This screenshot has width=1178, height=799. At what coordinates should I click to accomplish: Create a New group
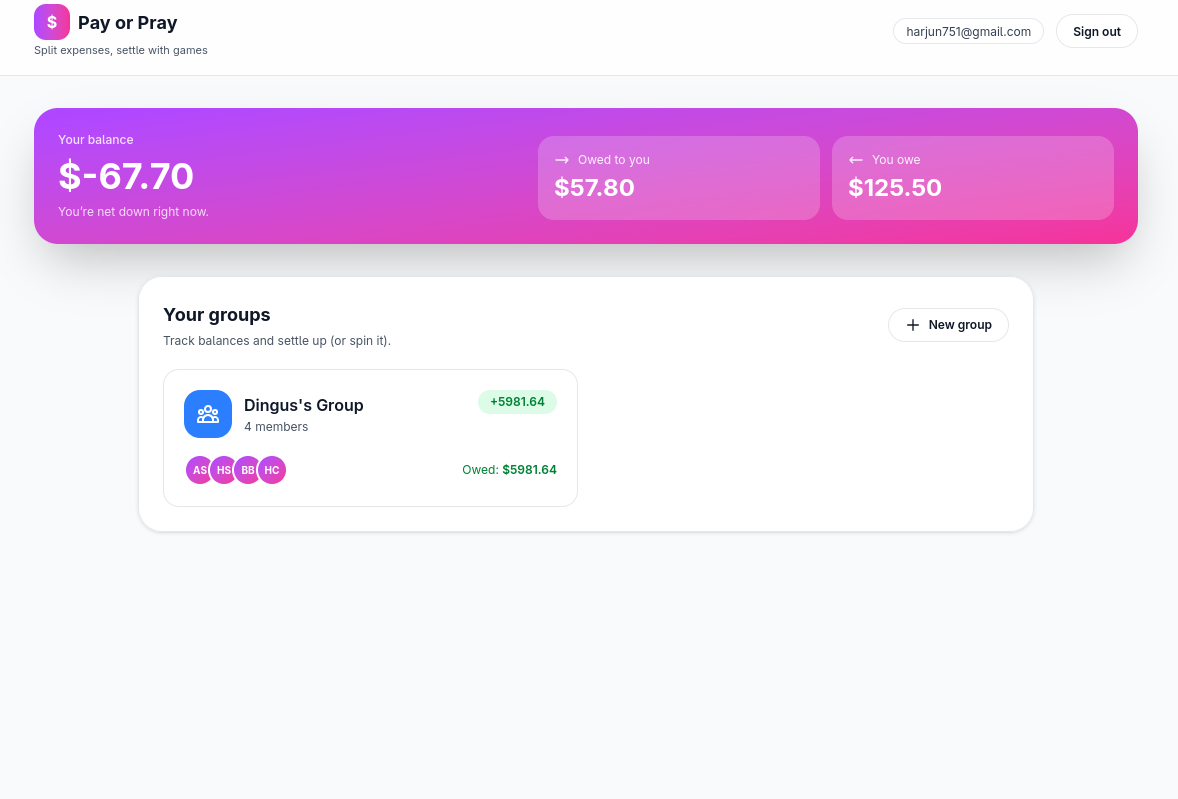[x=948, y=325]
